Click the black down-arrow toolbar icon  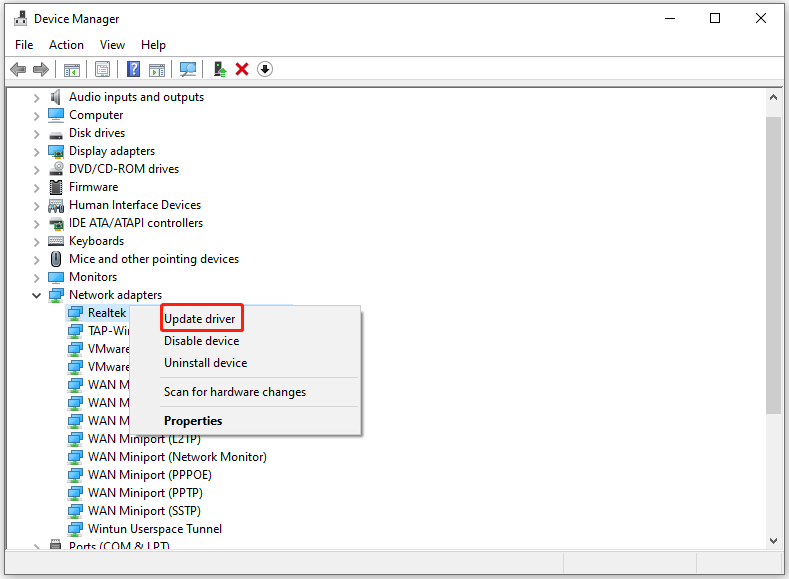[265, 69]
